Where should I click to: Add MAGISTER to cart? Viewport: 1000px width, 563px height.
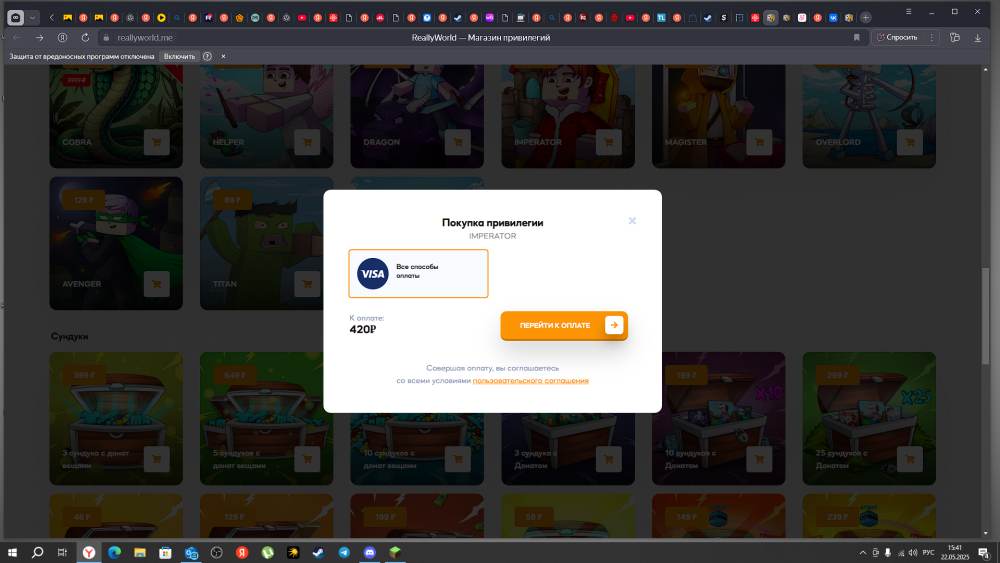(x=759, y=142)
